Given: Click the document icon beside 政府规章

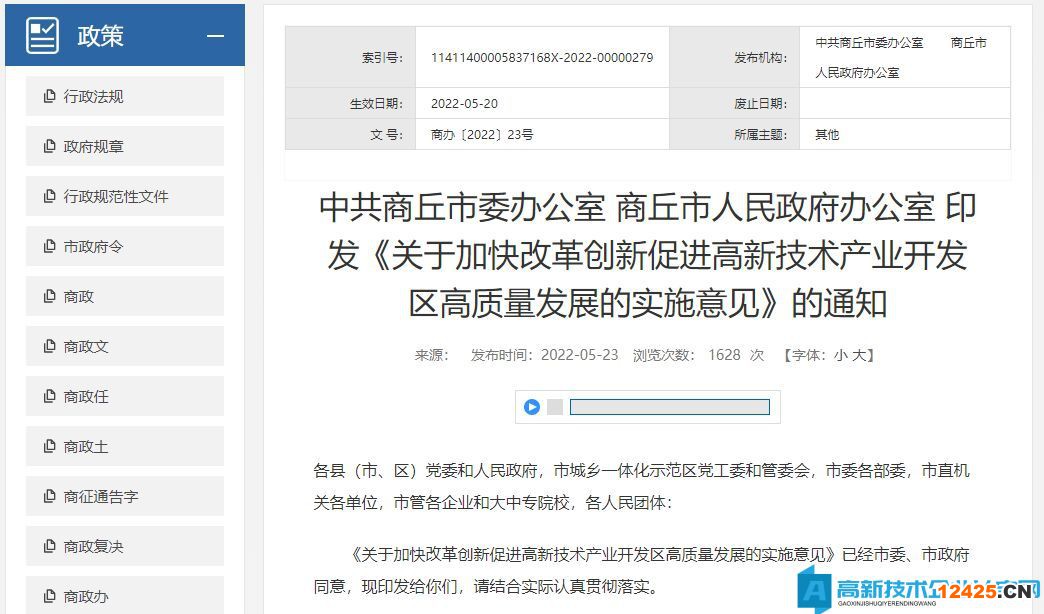Looking at the screenshot, I should coord(50,146).
